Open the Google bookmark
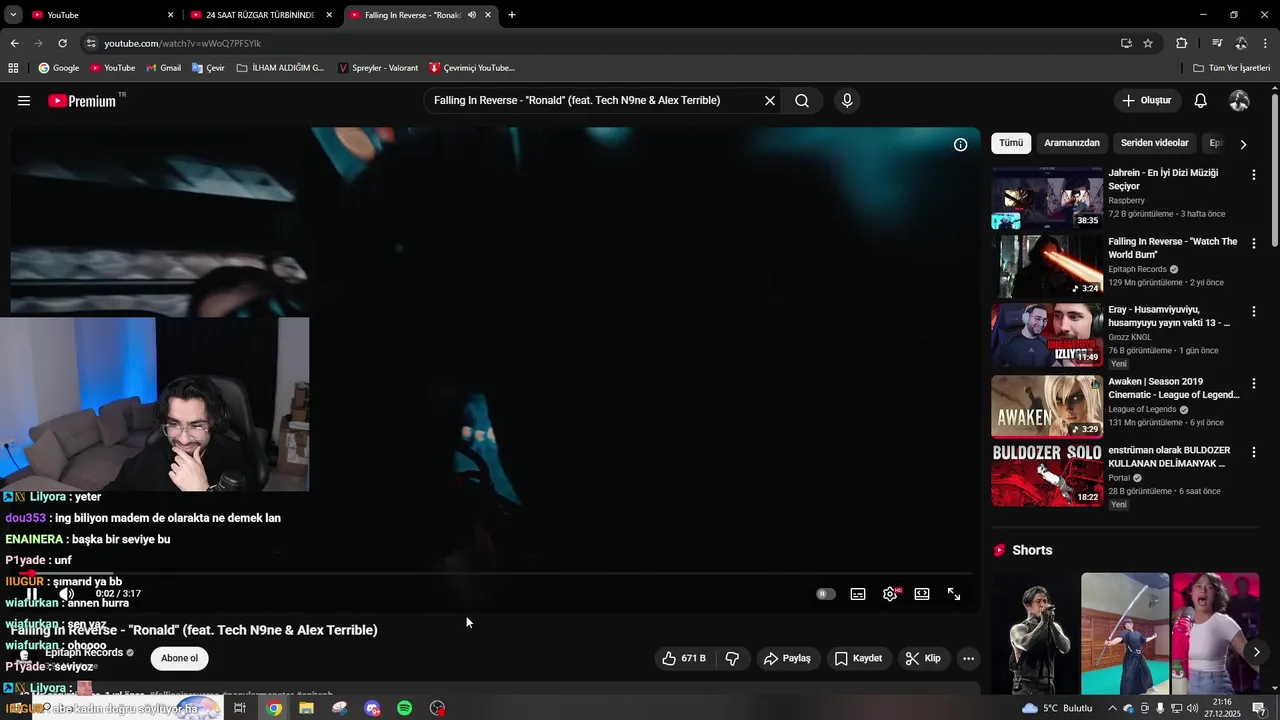Viewport: 1280px width, 720px height. [x=59, y=68]
